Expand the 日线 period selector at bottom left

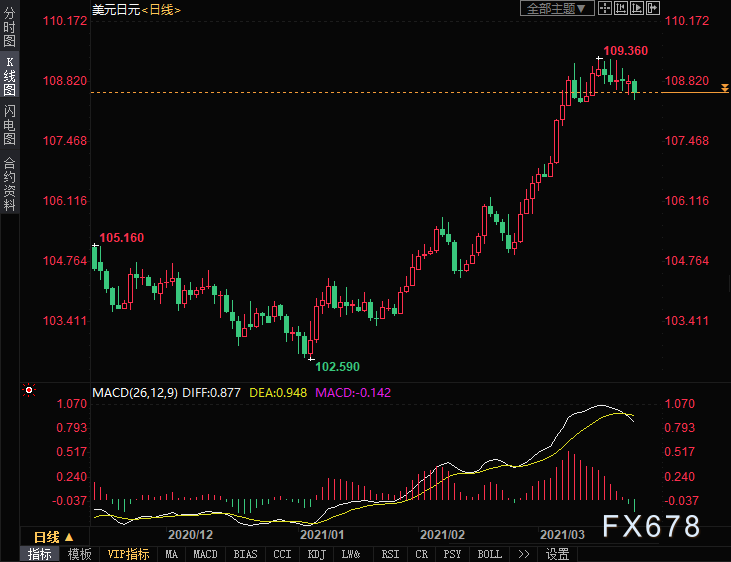47,536
